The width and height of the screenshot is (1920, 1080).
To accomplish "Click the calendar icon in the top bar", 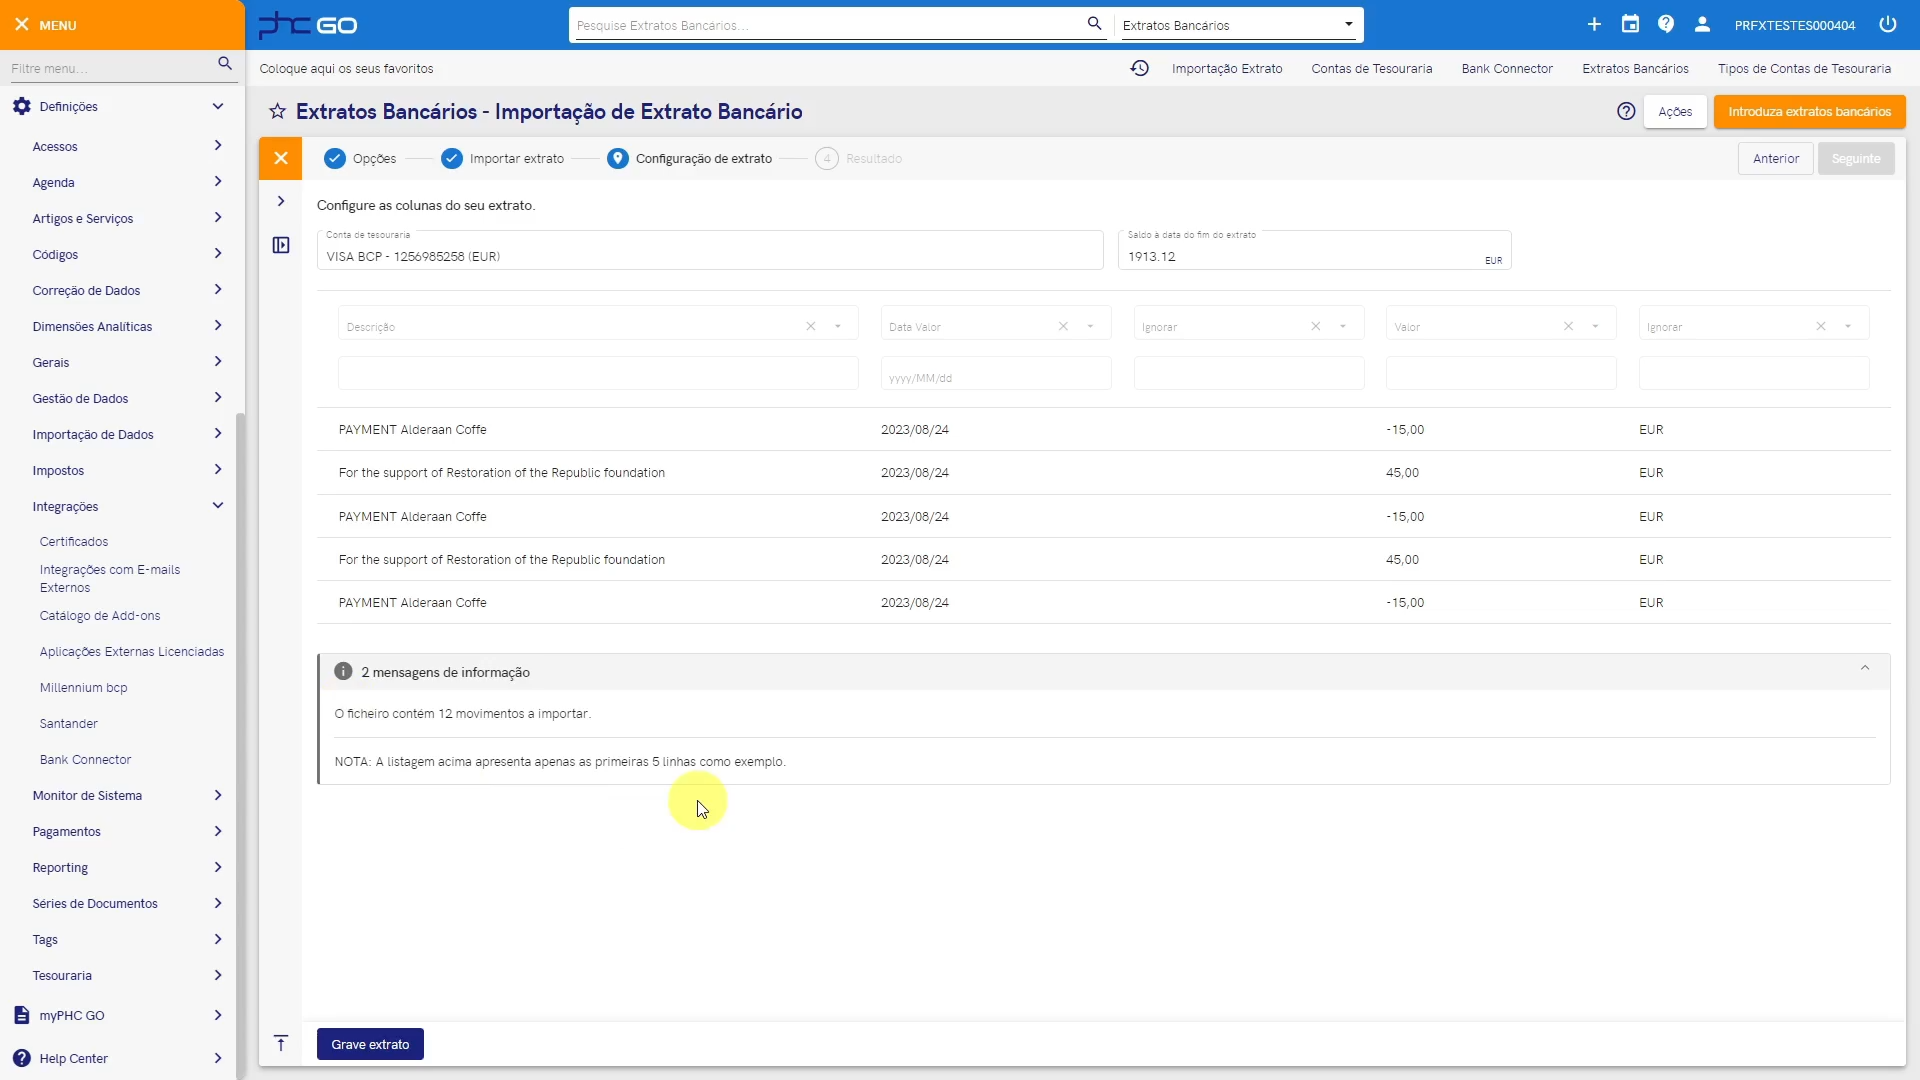I will tap(1630, 24).
